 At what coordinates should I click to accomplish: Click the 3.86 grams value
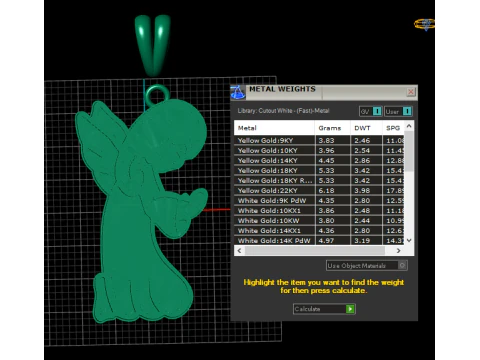point(326,210)
